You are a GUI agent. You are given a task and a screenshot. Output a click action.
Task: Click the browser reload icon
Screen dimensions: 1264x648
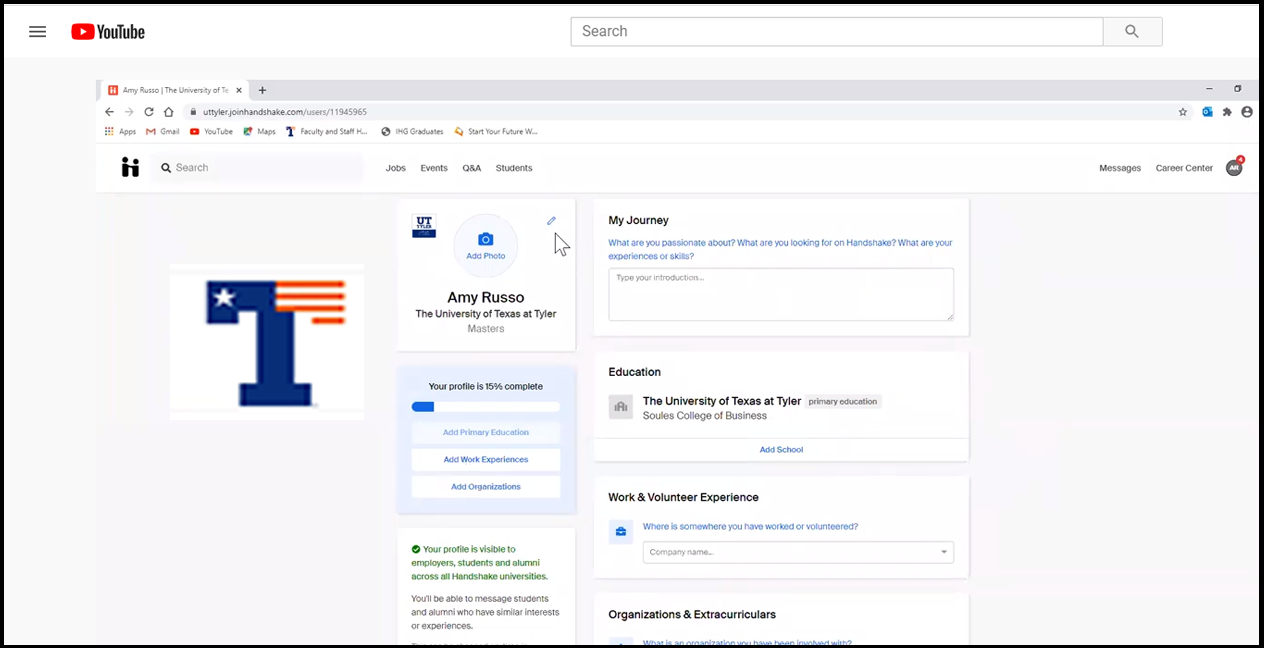pos(149,112)
